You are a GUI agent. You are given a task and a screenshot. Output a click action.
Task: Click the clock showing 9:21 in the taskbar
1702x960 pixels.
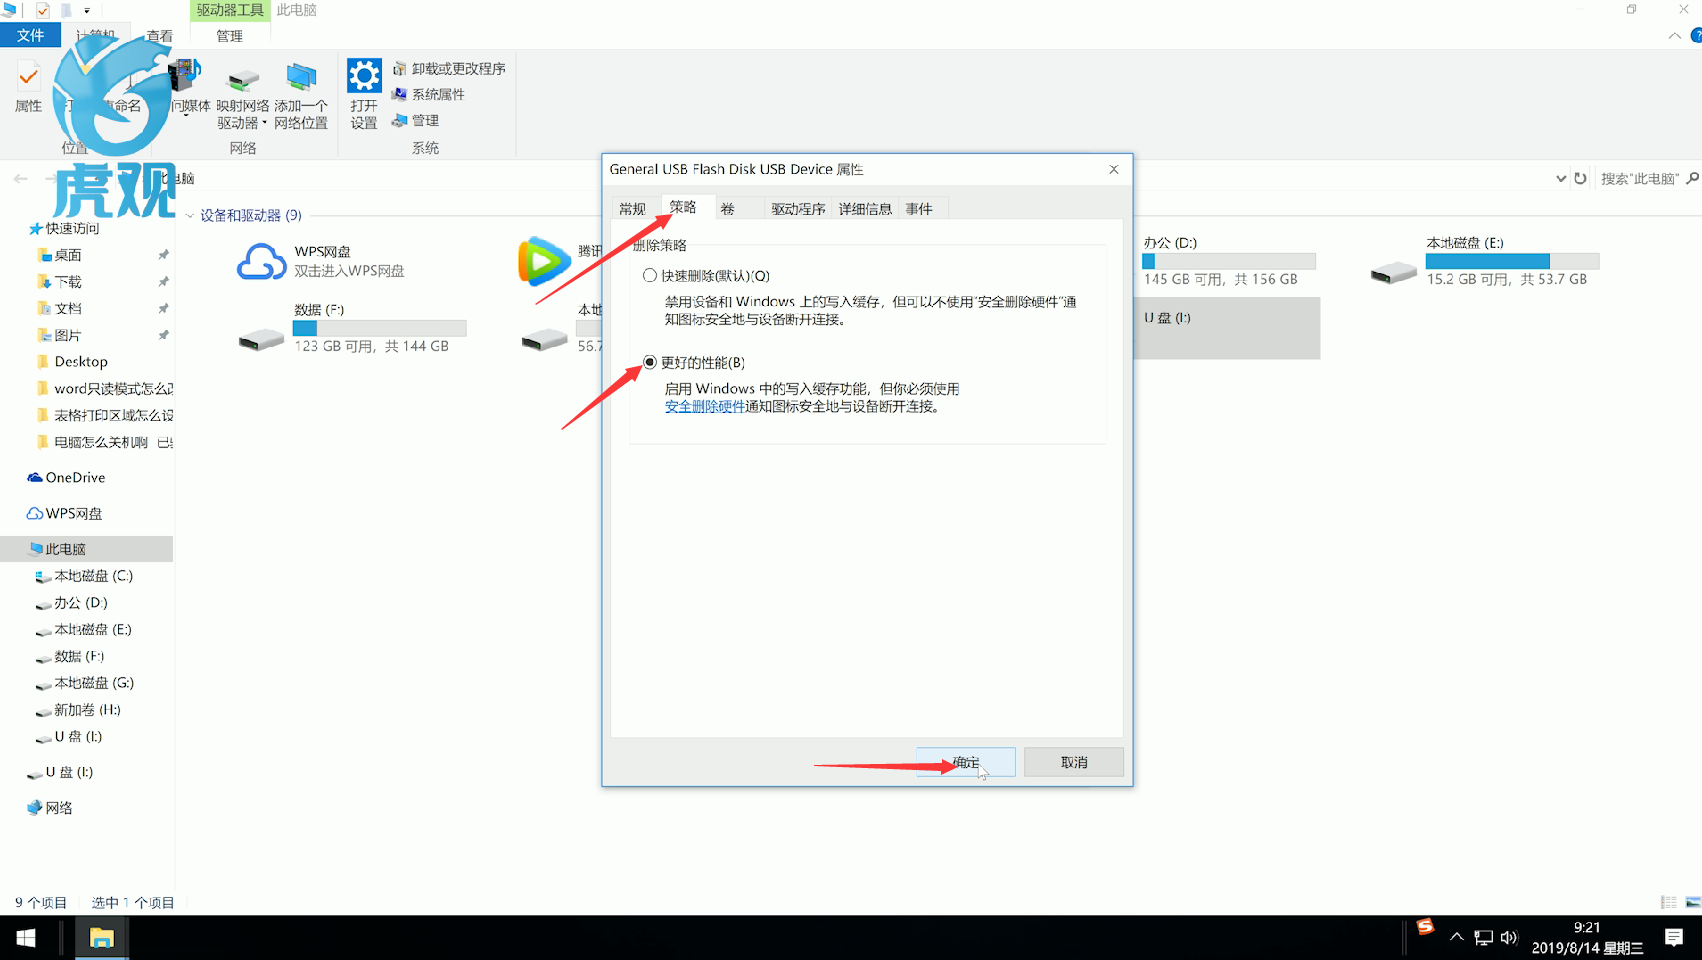[1587, 927]
